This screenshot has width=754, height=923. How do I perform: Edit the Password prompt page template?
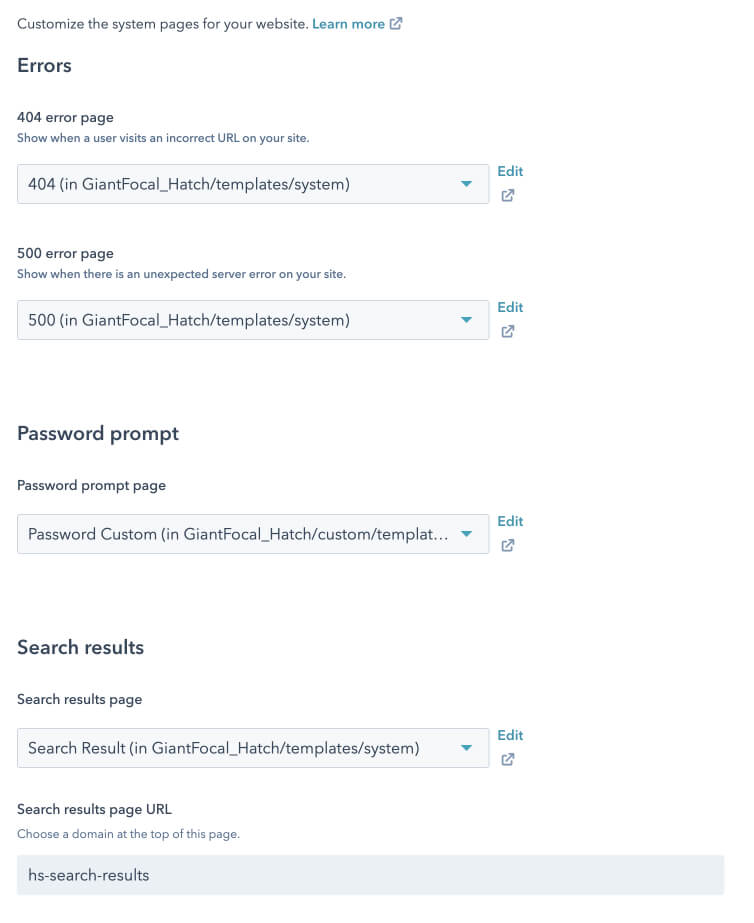pos(510,522)
